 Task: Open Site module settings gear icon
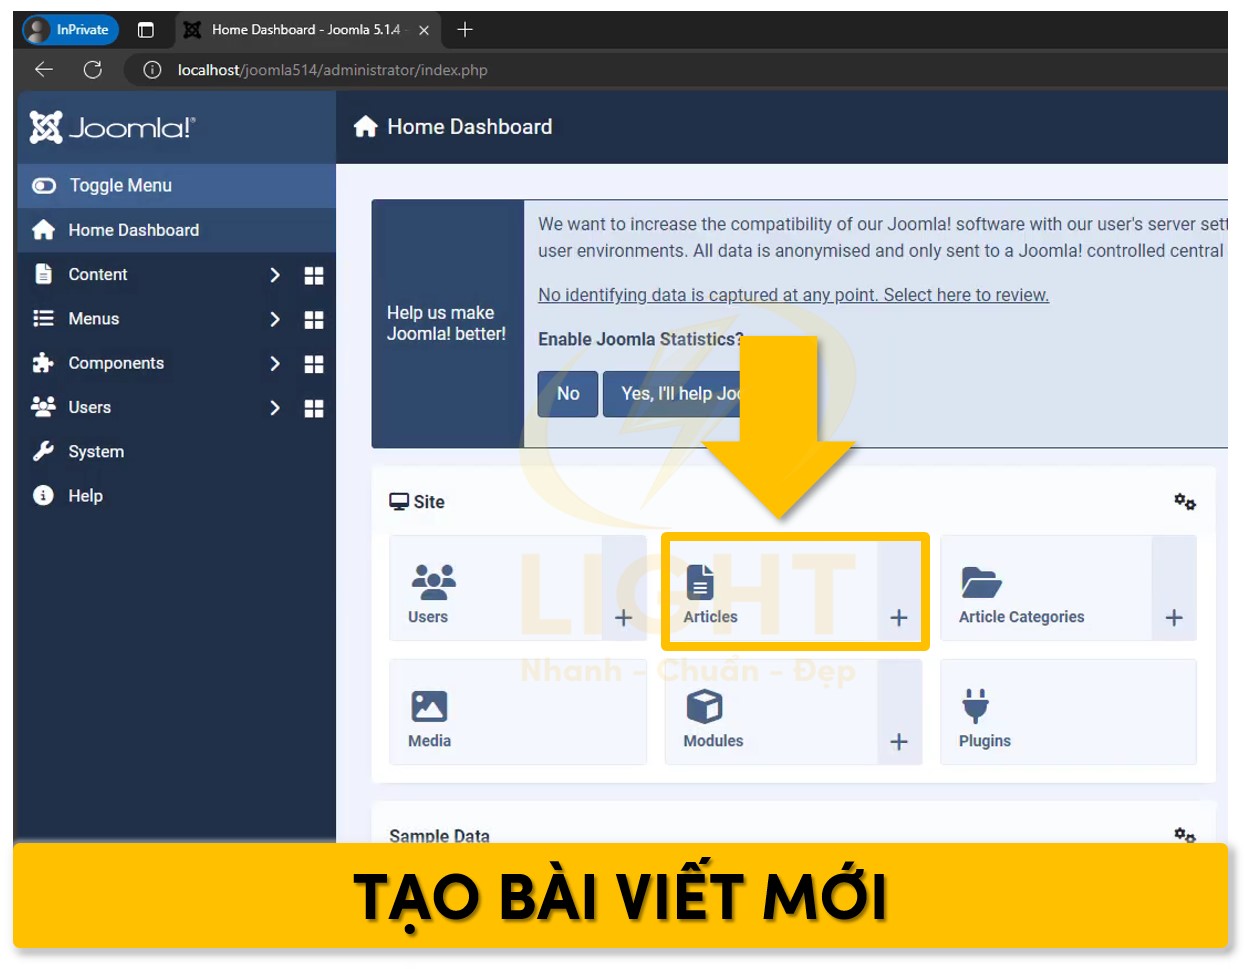pyautogui.click(x=1185, y=501)
